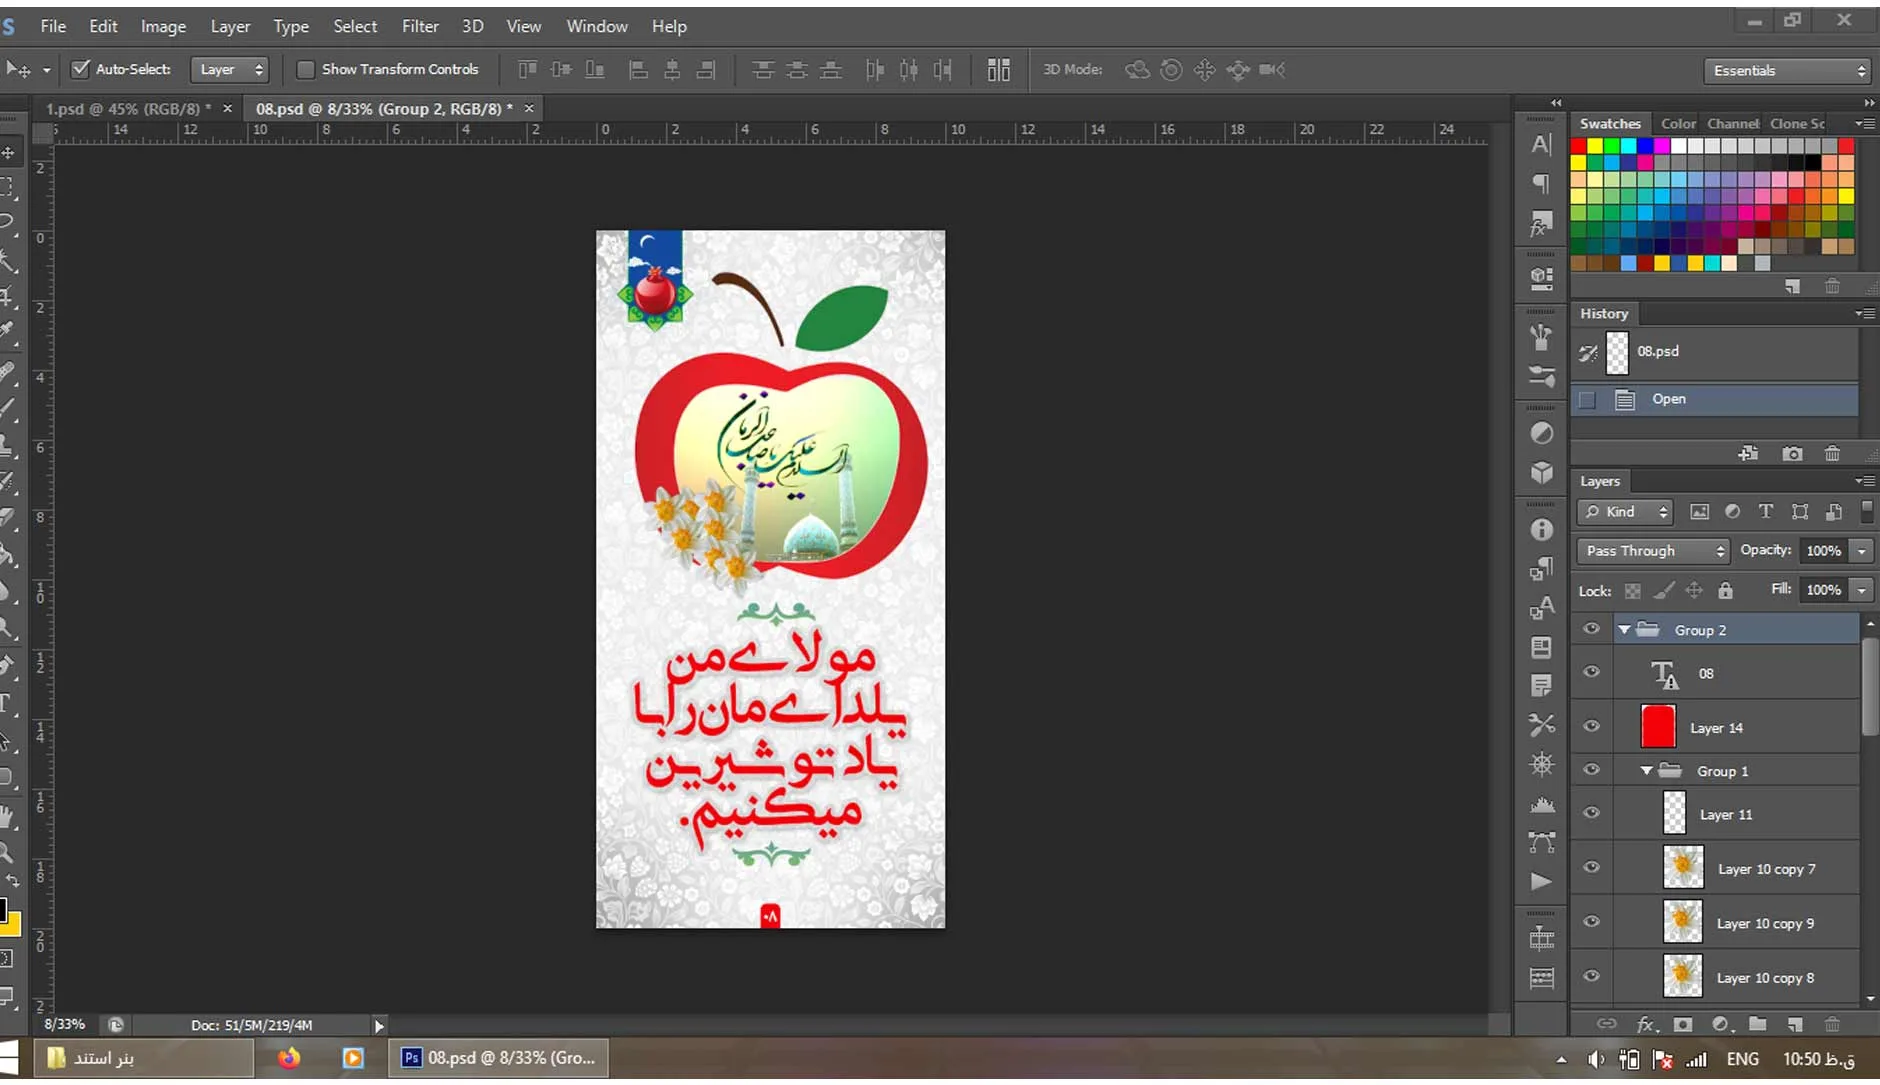Switch to the 1.psd document tab
This screenshot has width=1880, height=1085.
pos(127,108)
